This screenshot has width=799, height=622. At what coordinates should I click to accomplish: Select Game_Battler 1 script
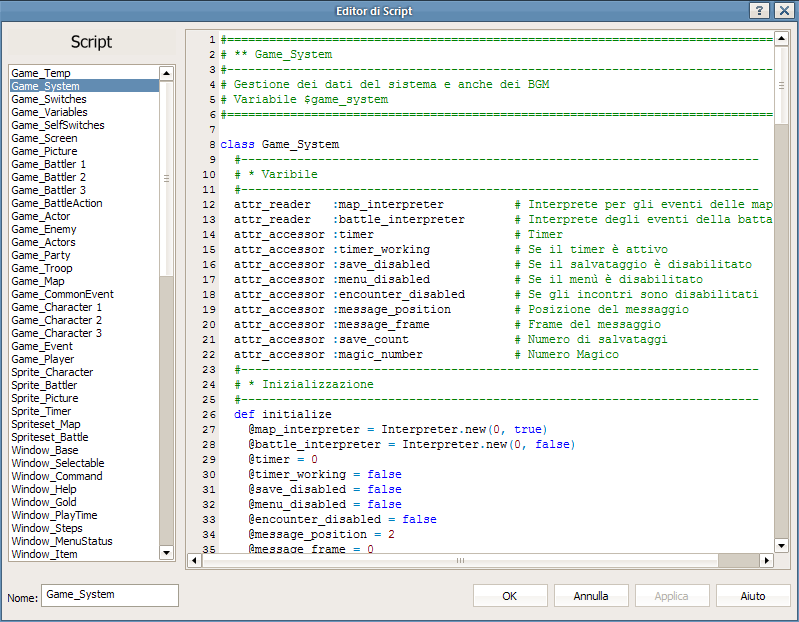pyautogui.click(x=85, y=164)
